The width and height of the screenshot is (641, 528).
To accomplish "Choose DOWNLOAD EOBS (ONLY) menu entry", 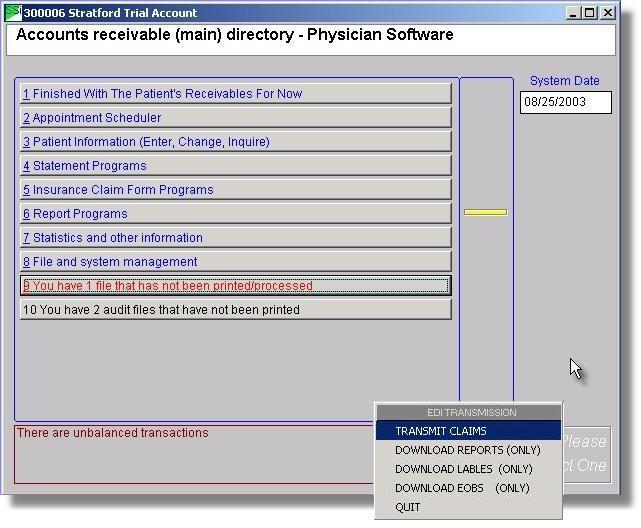I will (468, 488).
